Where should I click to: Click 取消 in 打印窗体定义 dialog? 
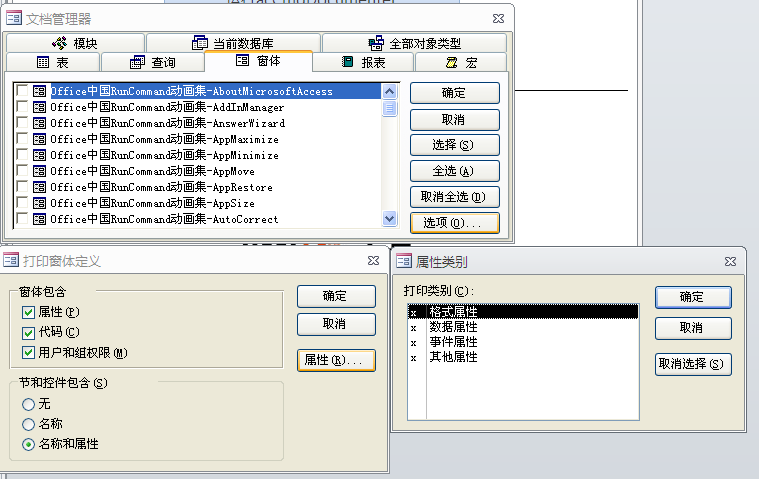pos(336,324)
